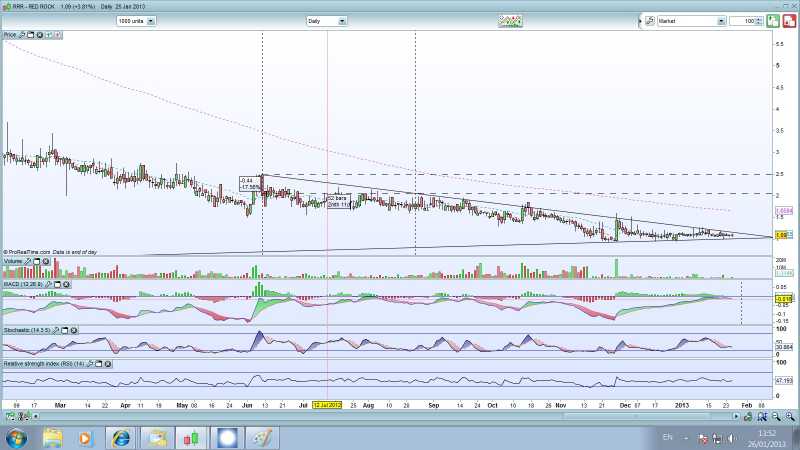The height and width of the screenshot is (450, 800).
Task: Open the Market order type dropdown
Action: click(721, 20)
